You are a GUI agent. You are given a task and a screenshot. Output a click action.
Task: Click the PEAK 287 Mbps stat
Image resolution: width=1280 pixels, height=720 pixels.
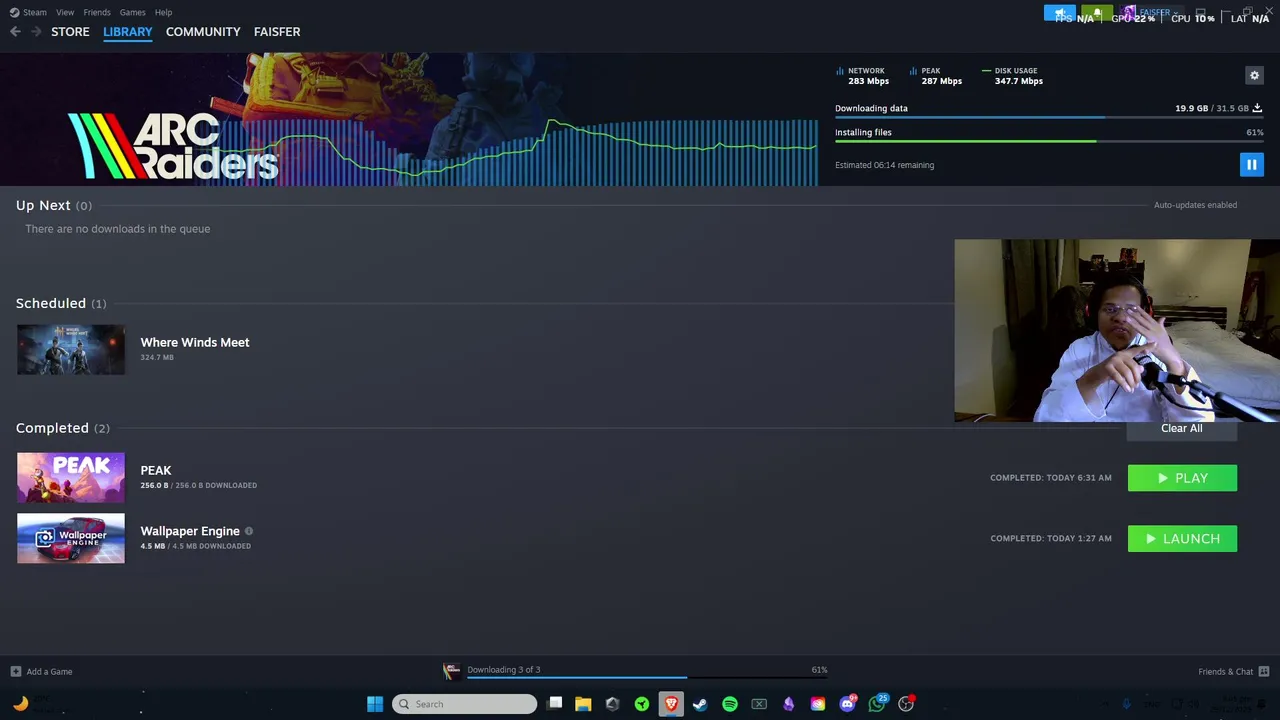point(936,76)
